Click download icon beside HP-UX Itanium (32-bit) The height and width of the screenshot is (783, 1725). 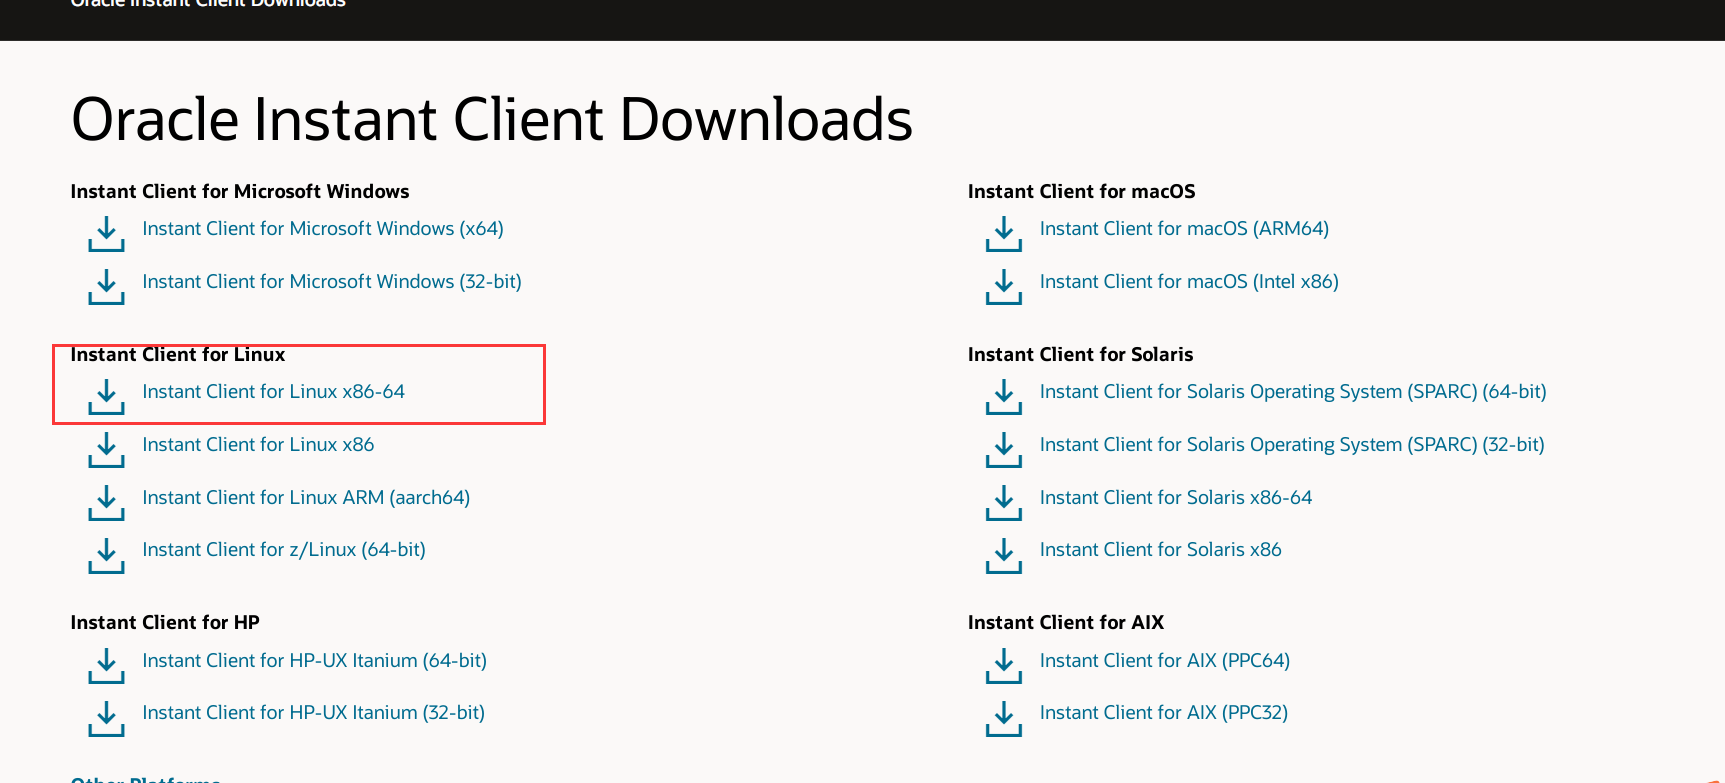[106, 718]
